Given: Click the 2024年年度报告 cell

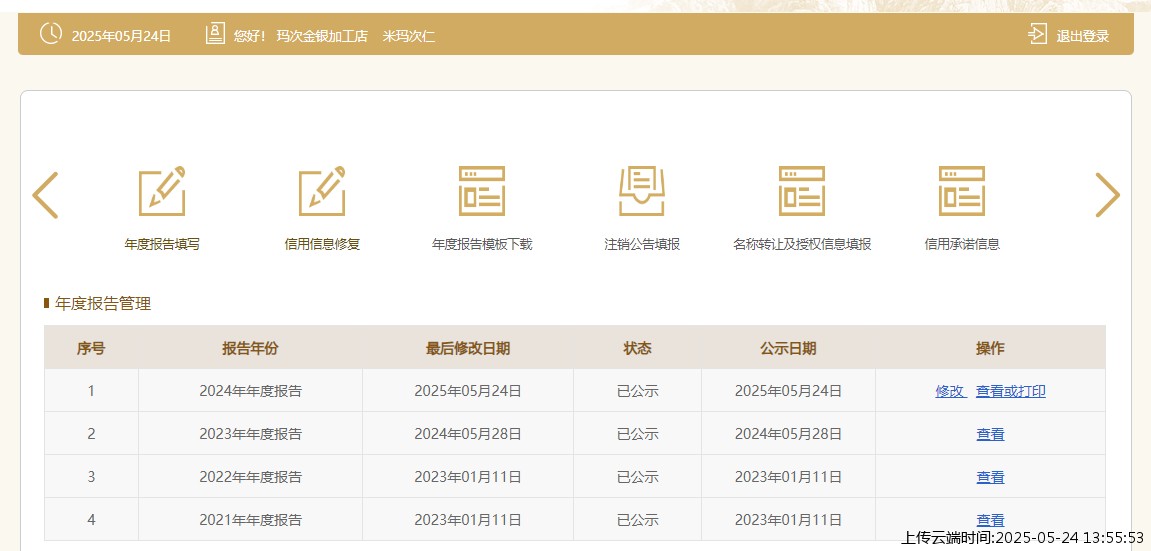Looking at the screenshot, I should coord(250,391).
